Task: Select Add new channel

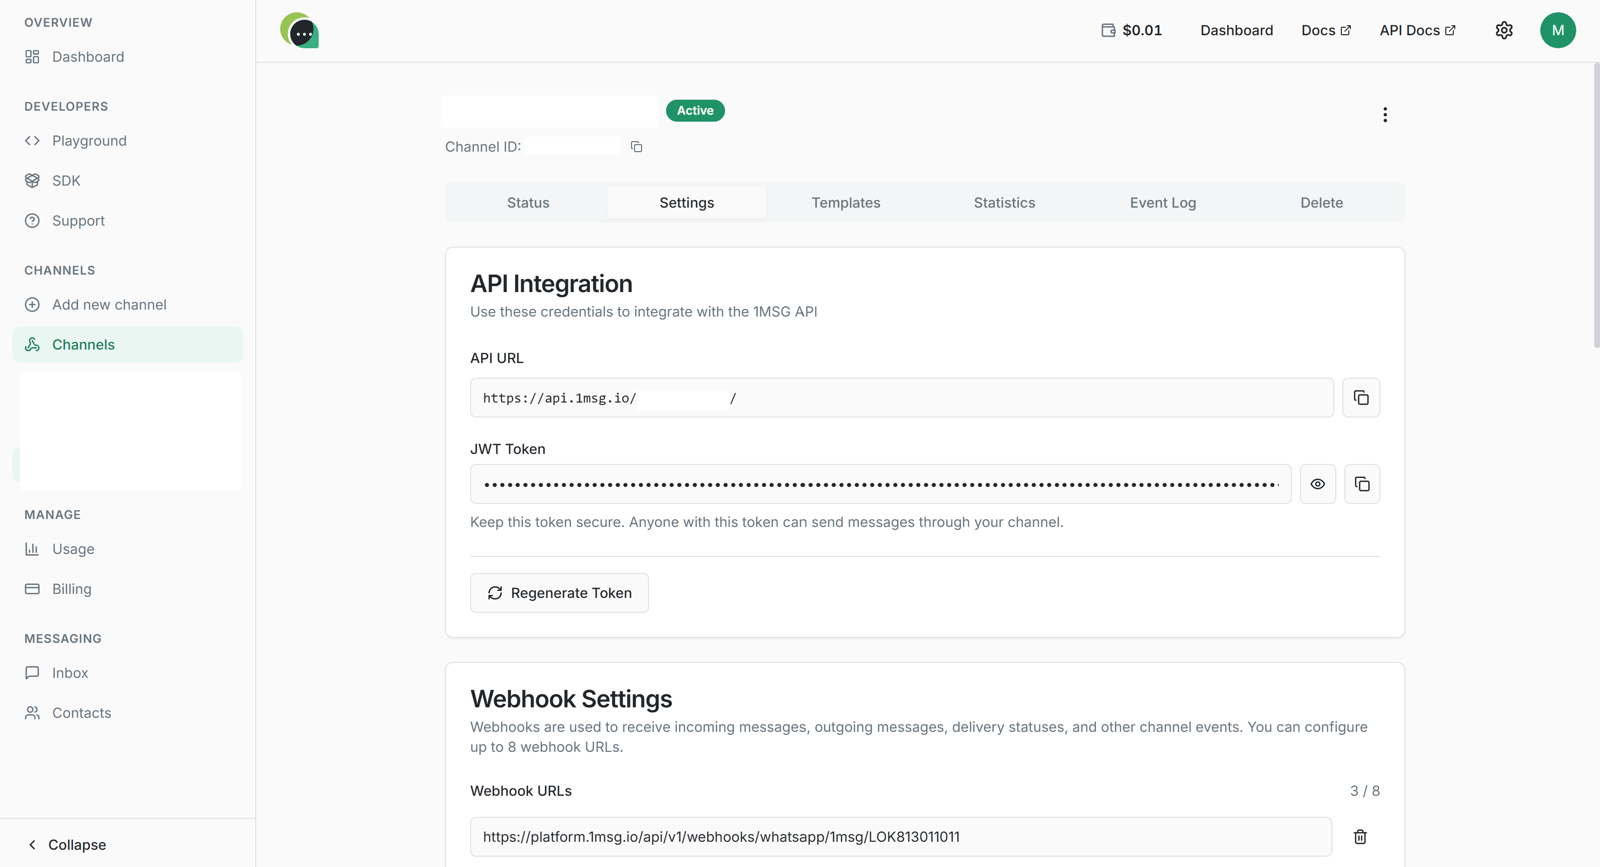Action: [127, 305]
